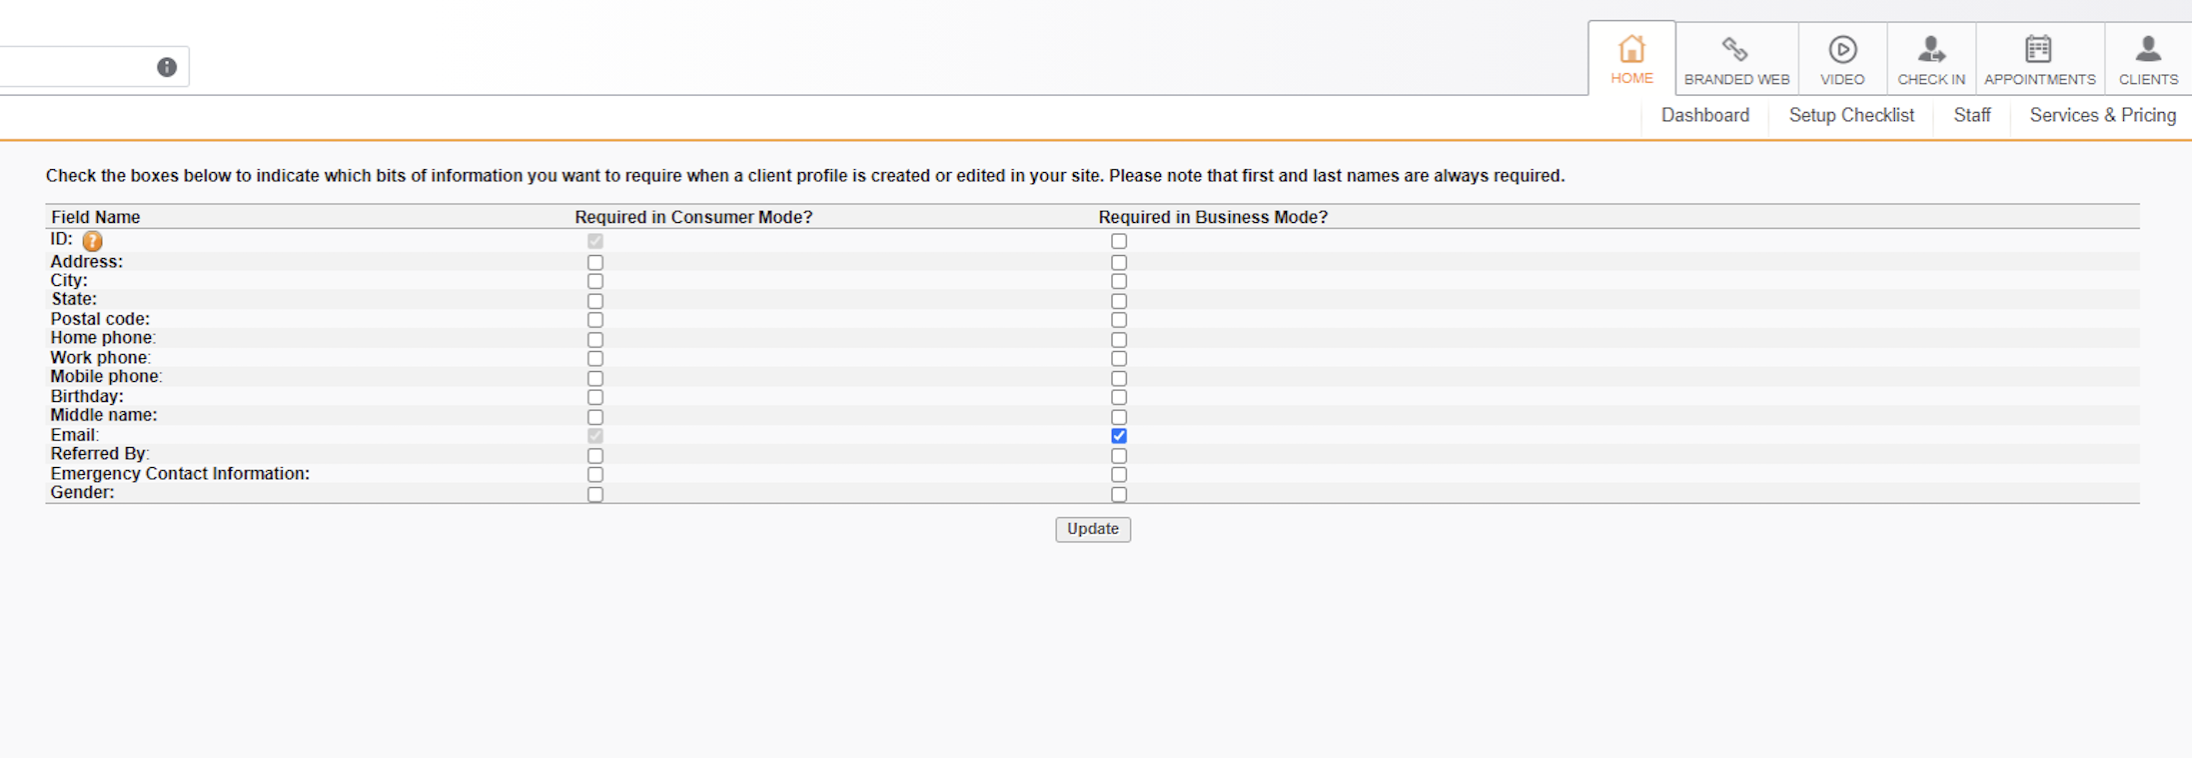Require Mobile phone in Business Mode
Screen dimensions: 2192x758
[1119, 378]
